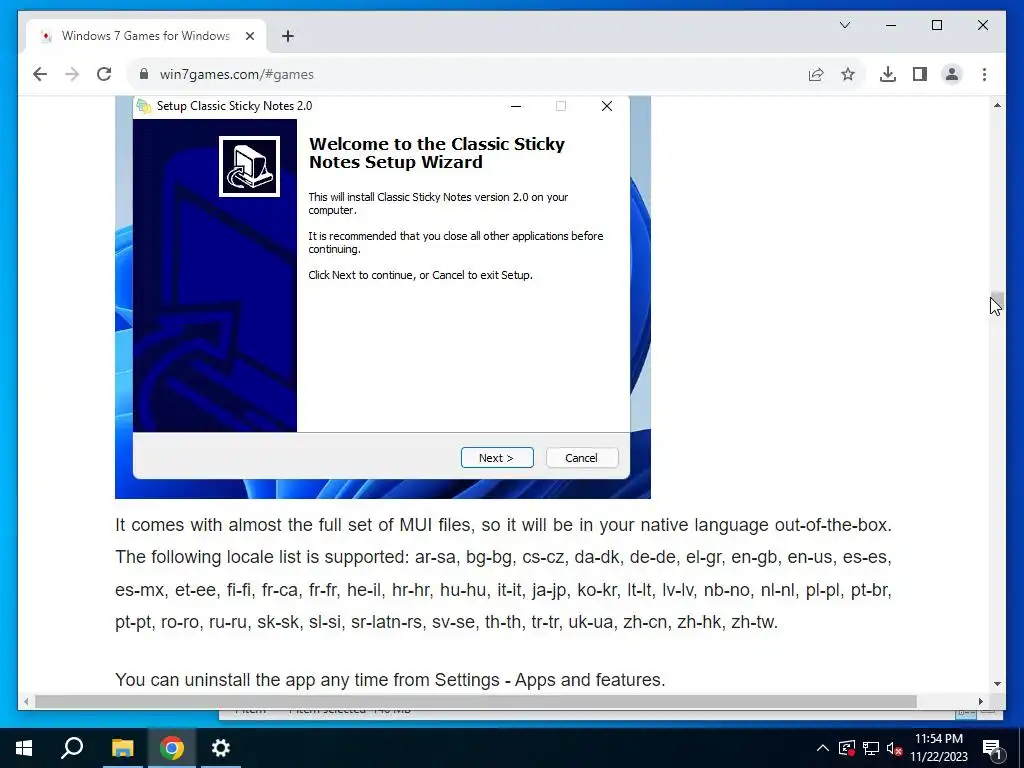Open Chrome tab search chevron
The width and height of the screenshot is (1024, 768).
[844, 25]
